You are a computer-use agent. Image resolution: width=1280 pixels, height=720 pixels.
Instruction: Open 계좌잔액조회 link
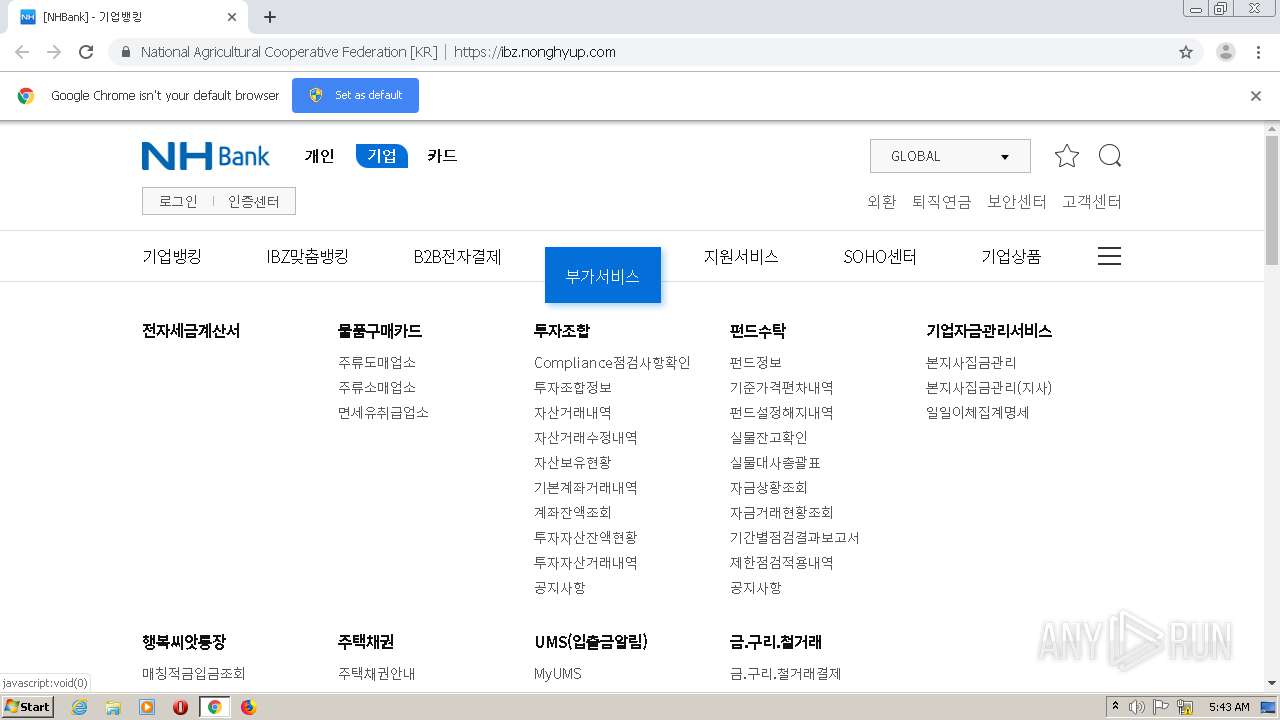(x=573, y=512)
